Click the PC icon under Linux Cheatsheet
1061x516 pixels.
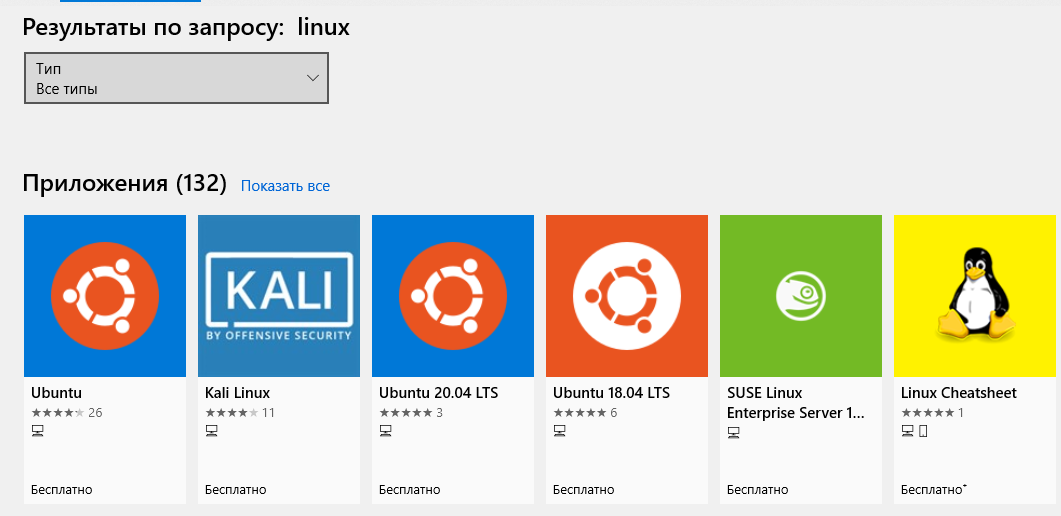[x=907, y=431]
